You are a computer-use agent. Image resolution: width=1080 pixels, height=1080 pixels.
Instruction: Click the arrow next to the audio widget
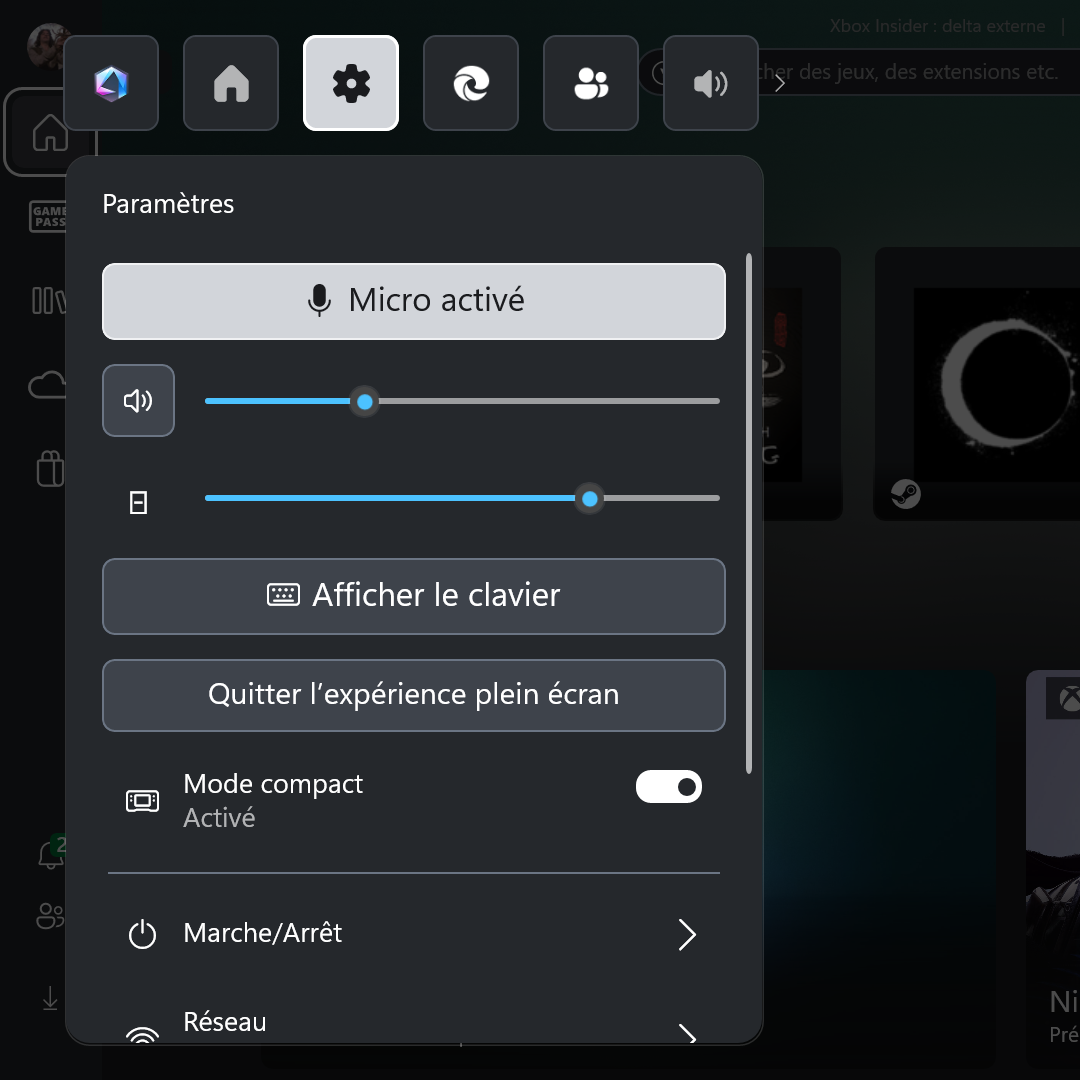pos(780,83)
